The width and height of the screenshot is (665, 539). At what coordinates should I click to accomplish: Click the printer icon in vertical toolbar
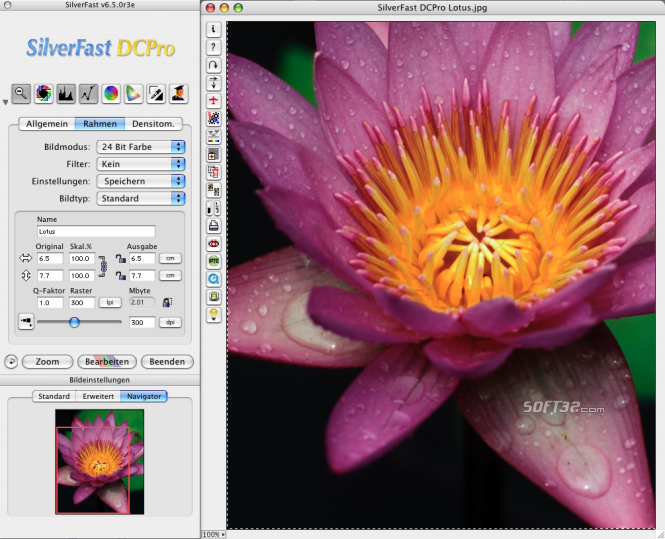[214, 226]
